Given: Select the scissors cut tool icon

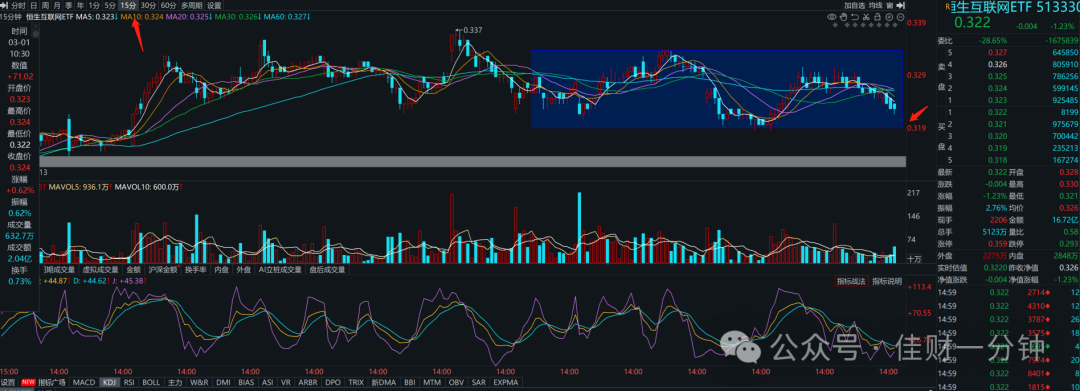Looking at the screenshot, I should tap(866, 17).
